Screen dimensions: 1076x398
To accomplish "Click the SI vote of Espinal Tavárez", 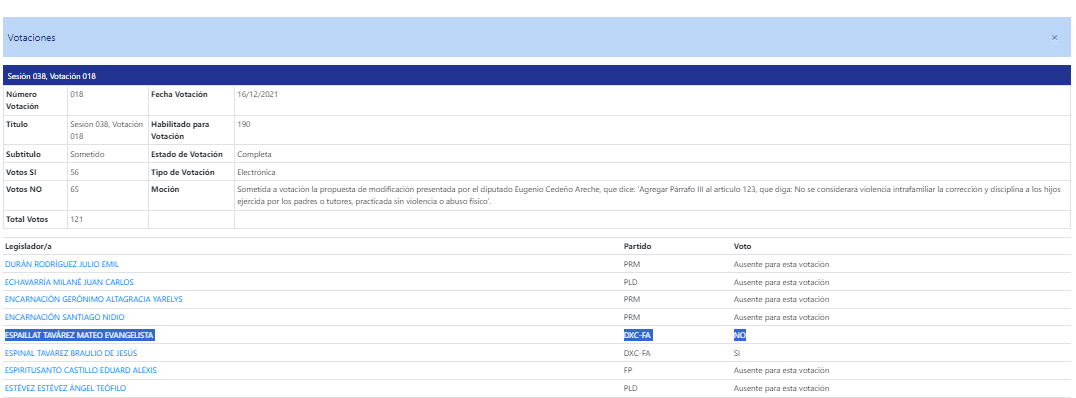I will [737, 353].
